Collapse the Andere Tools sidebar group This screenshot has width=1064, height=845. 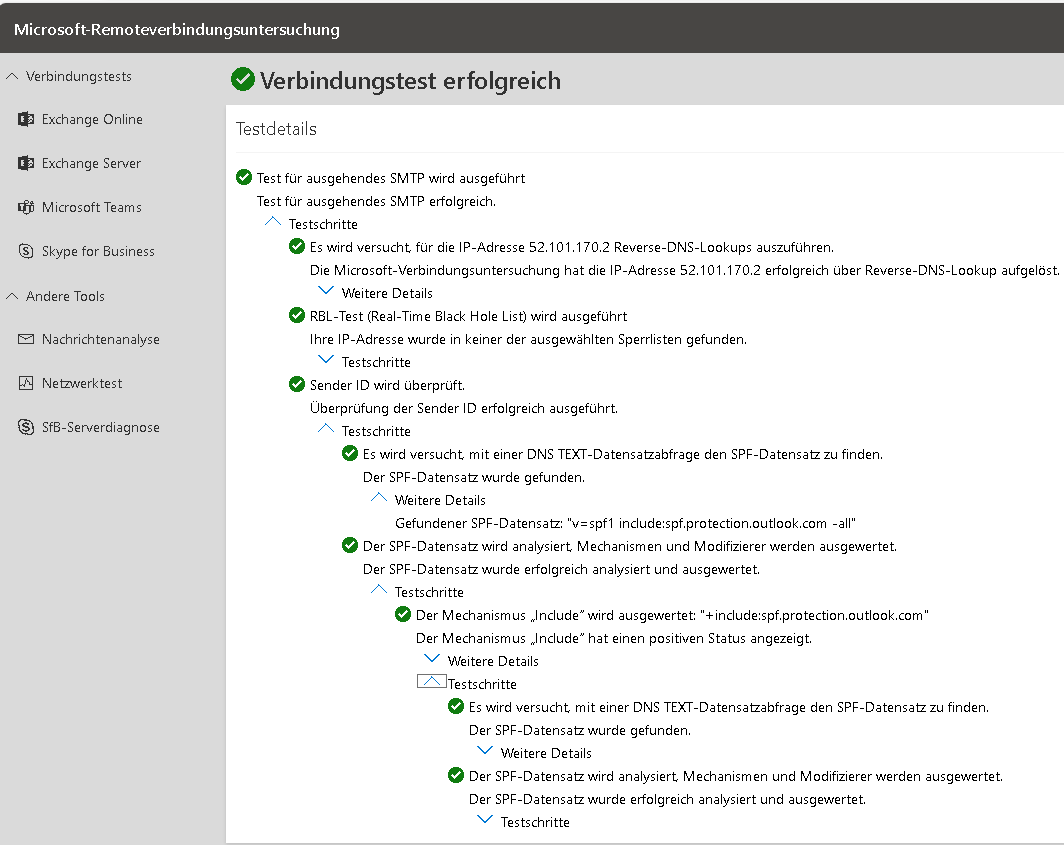12,297
